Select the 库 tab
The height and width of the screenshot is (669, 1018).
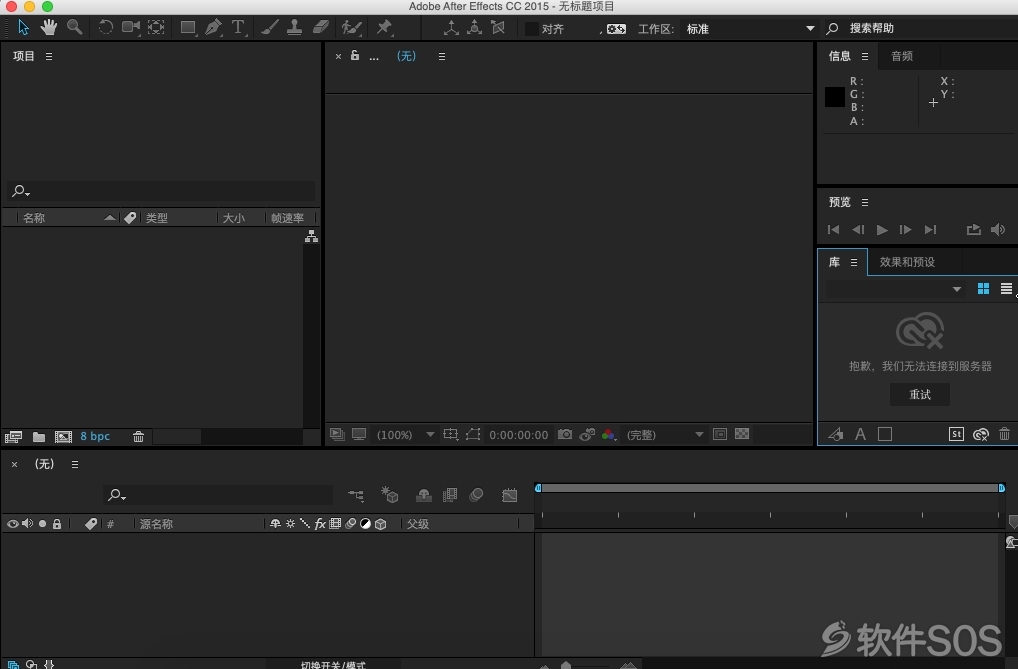click(x=834, y=262)
